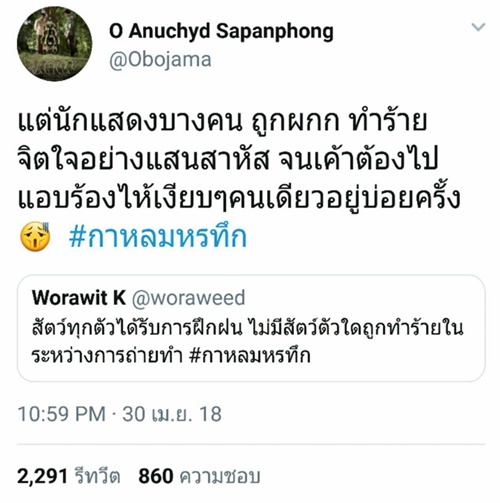Viewport: 500px width, 503px height.
Task: Click the retweet count number 2,291
Action: (x=42, y=476)
